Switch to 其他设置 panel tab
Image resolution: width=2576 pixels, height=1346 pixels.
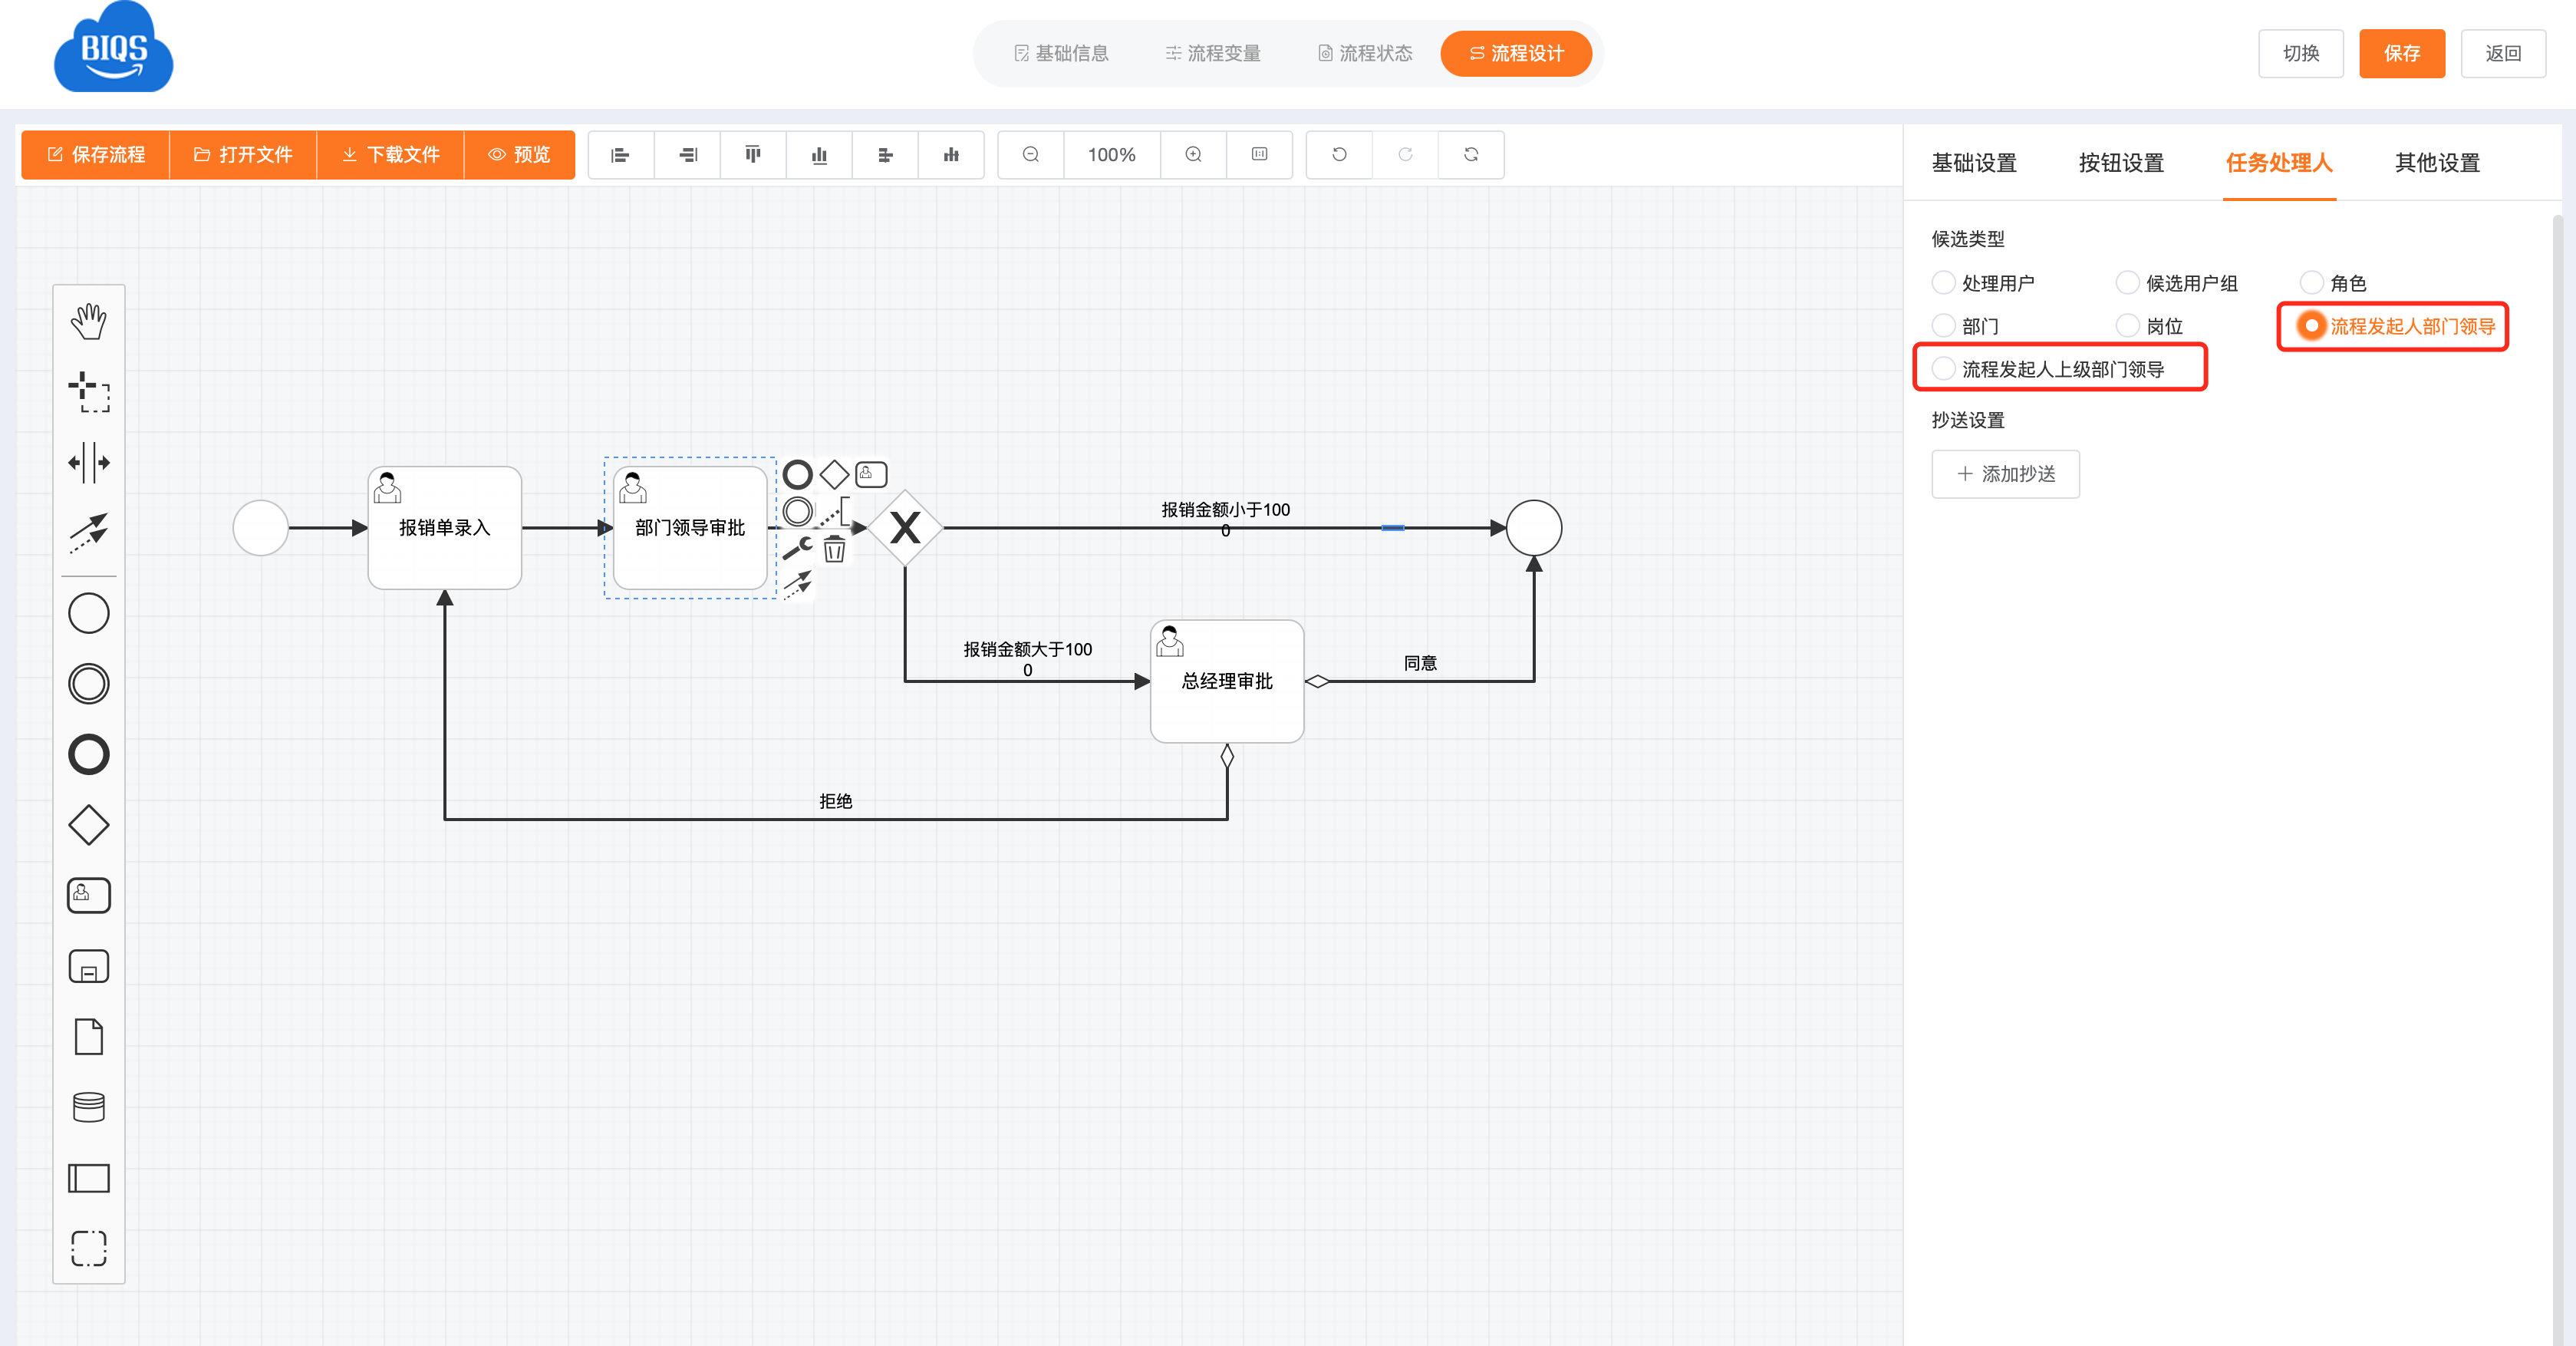(2437, 162)
